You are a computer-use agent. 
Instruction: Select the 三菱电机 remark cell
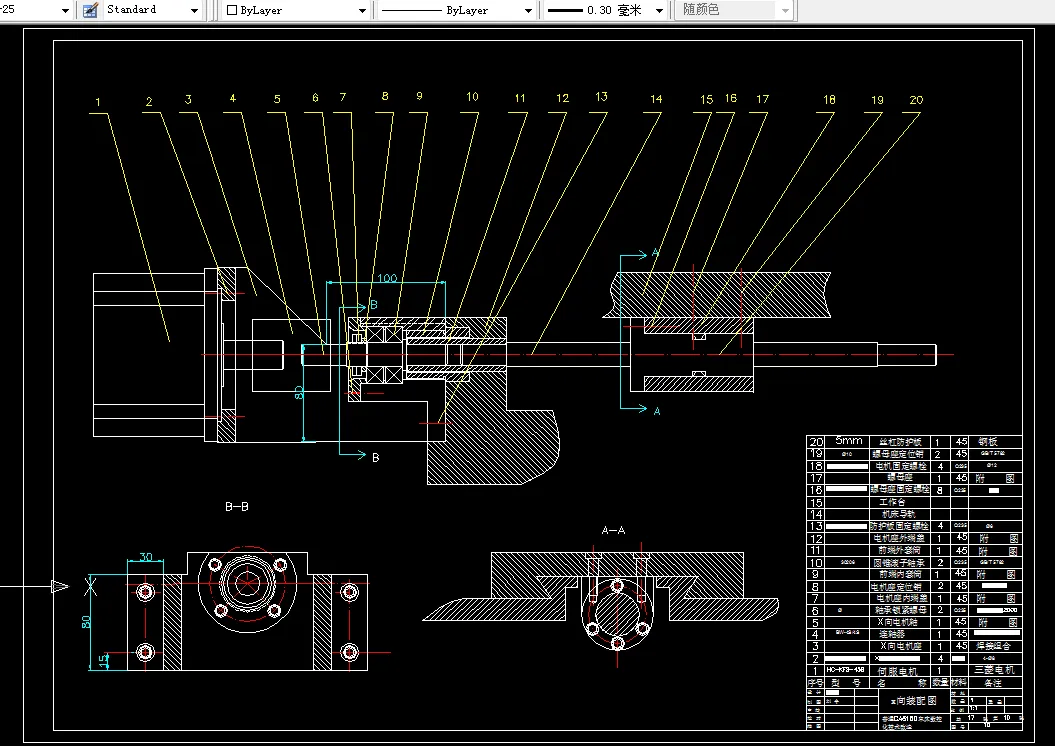click(993, 670)
